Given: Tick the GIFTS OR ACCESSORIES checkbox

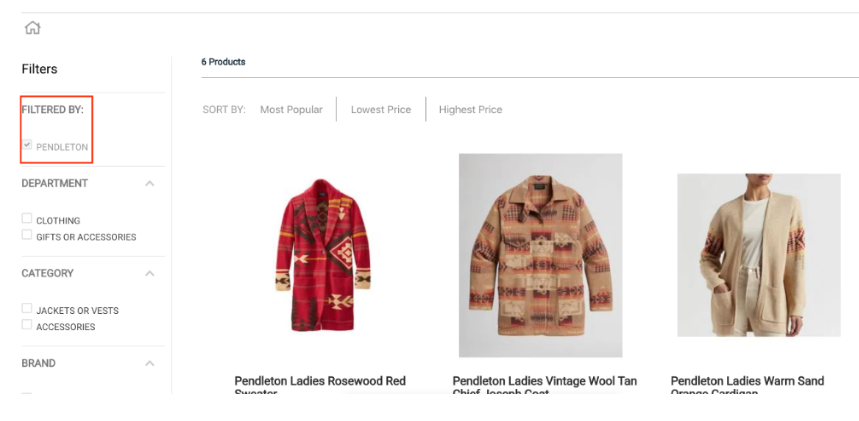Looking at the screenshot, I should point(27,235).
